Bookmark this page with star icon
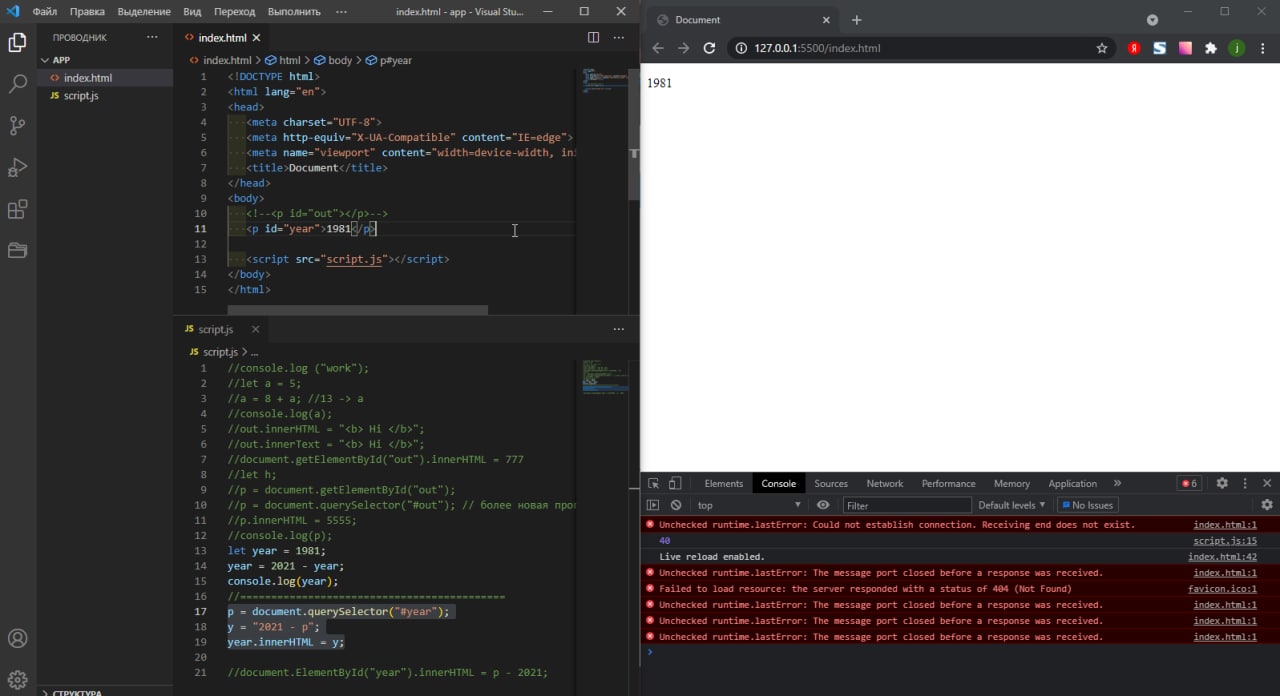 coord(1102,48)
